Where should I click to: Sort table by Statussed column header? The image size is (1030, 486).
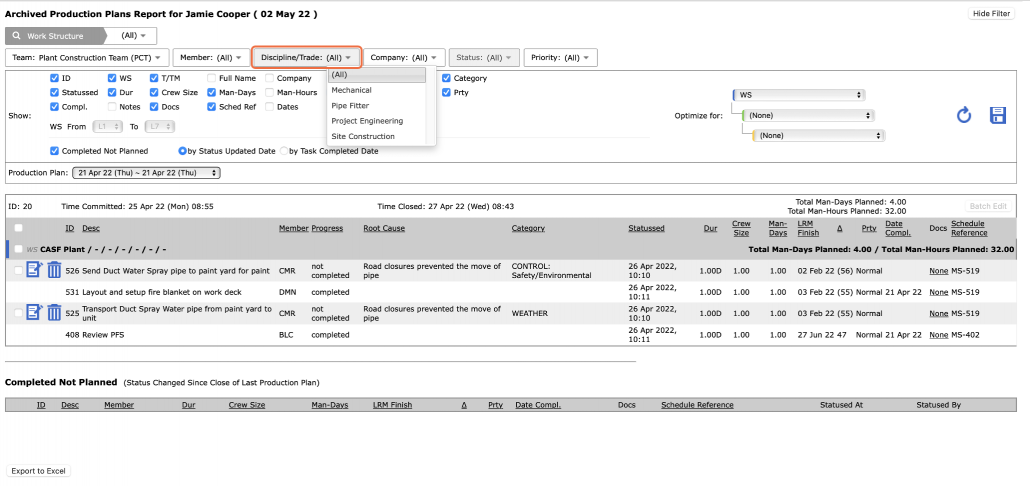[646, 229]
